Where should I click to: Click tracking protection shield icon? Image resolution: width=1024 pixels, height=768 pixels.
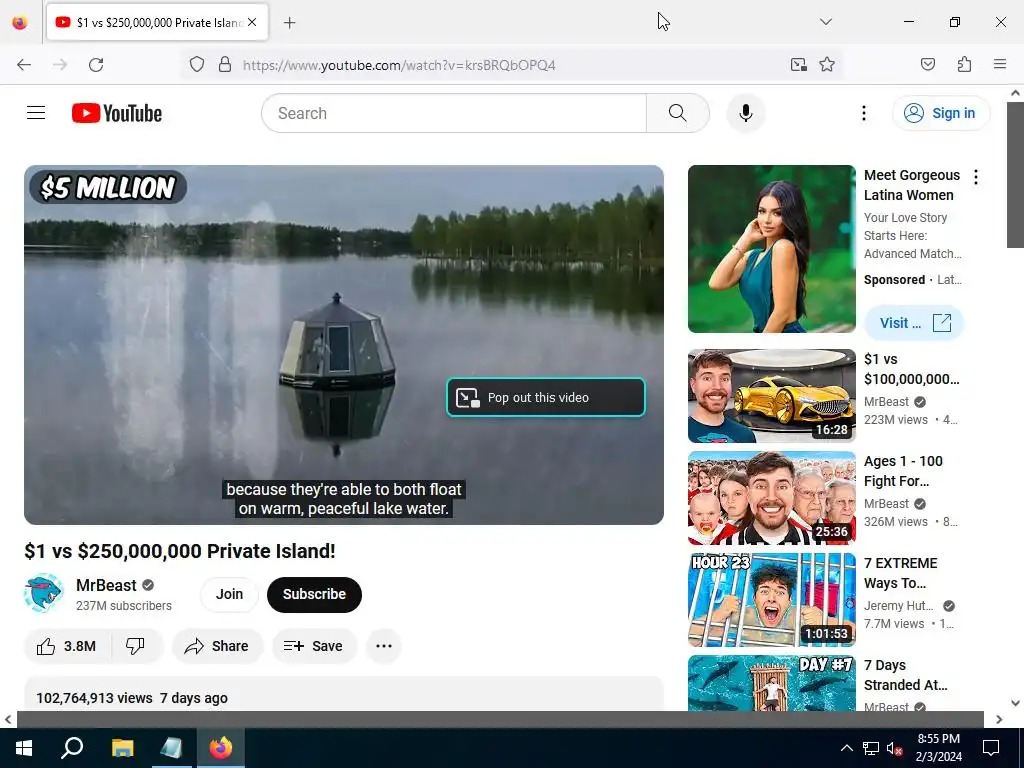click(197, 64)
